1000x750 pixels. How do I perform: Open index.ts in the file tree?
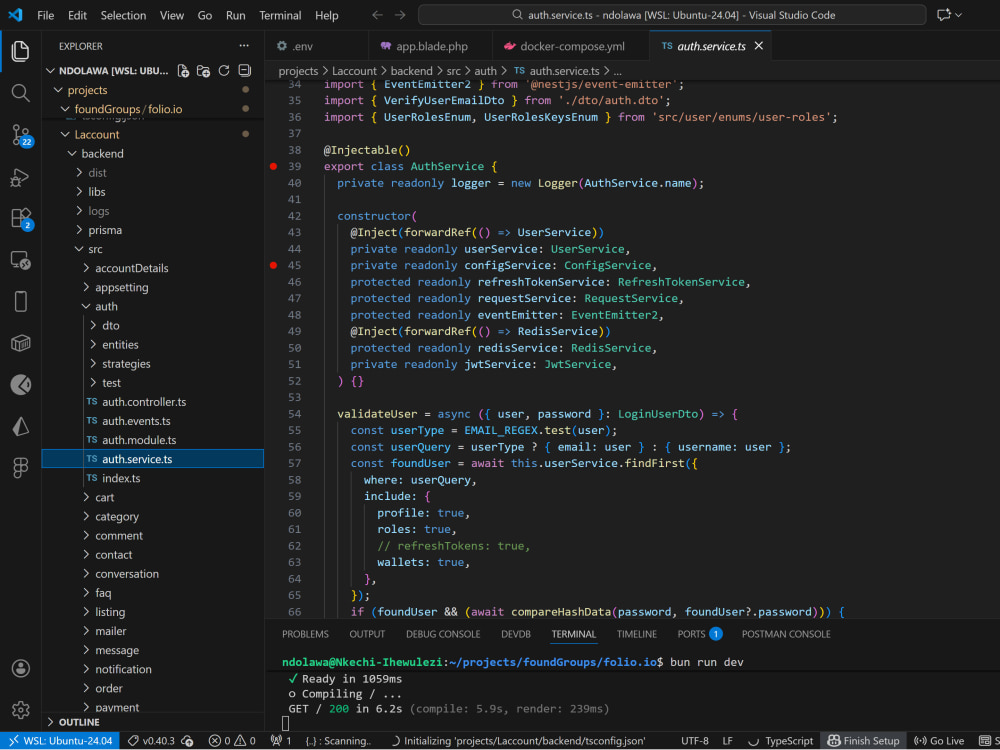tap(121, 478)
